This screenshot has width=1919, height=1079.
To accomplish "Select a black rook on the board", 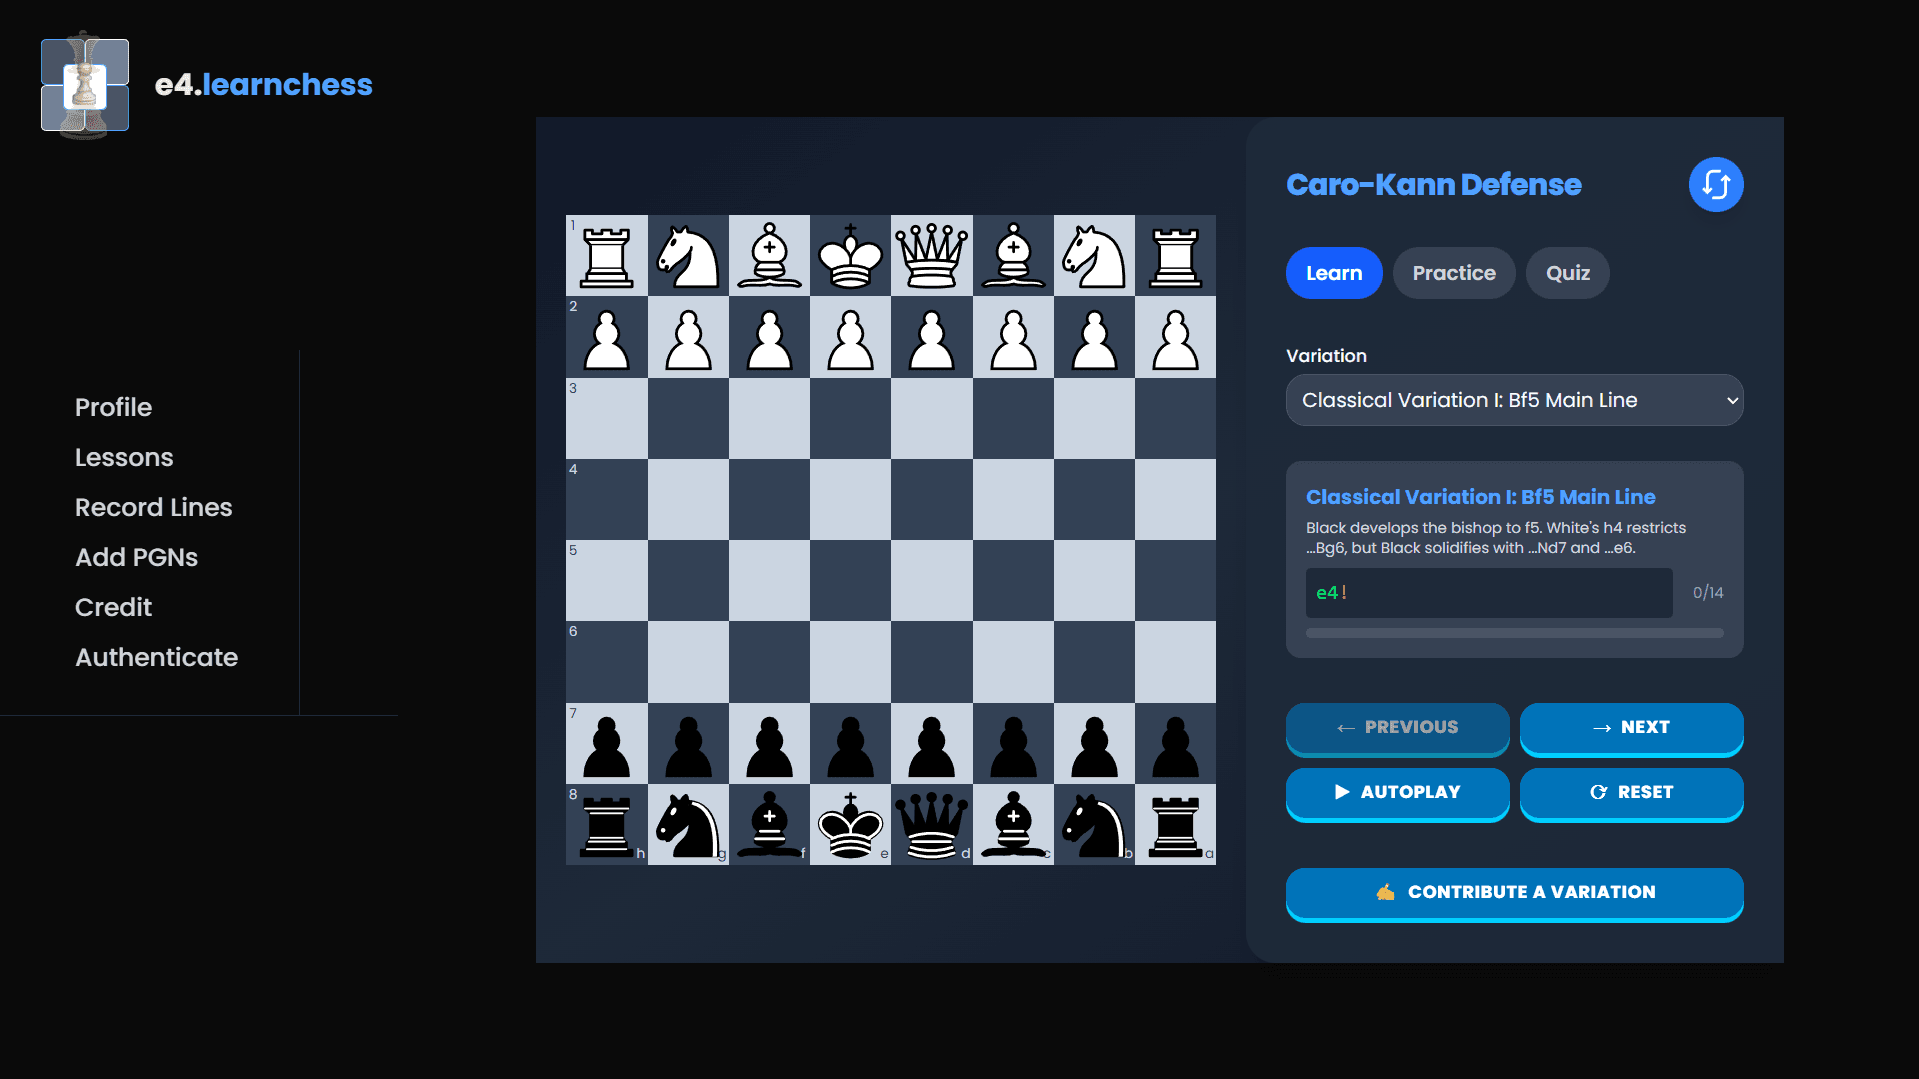I will (606, 825).
